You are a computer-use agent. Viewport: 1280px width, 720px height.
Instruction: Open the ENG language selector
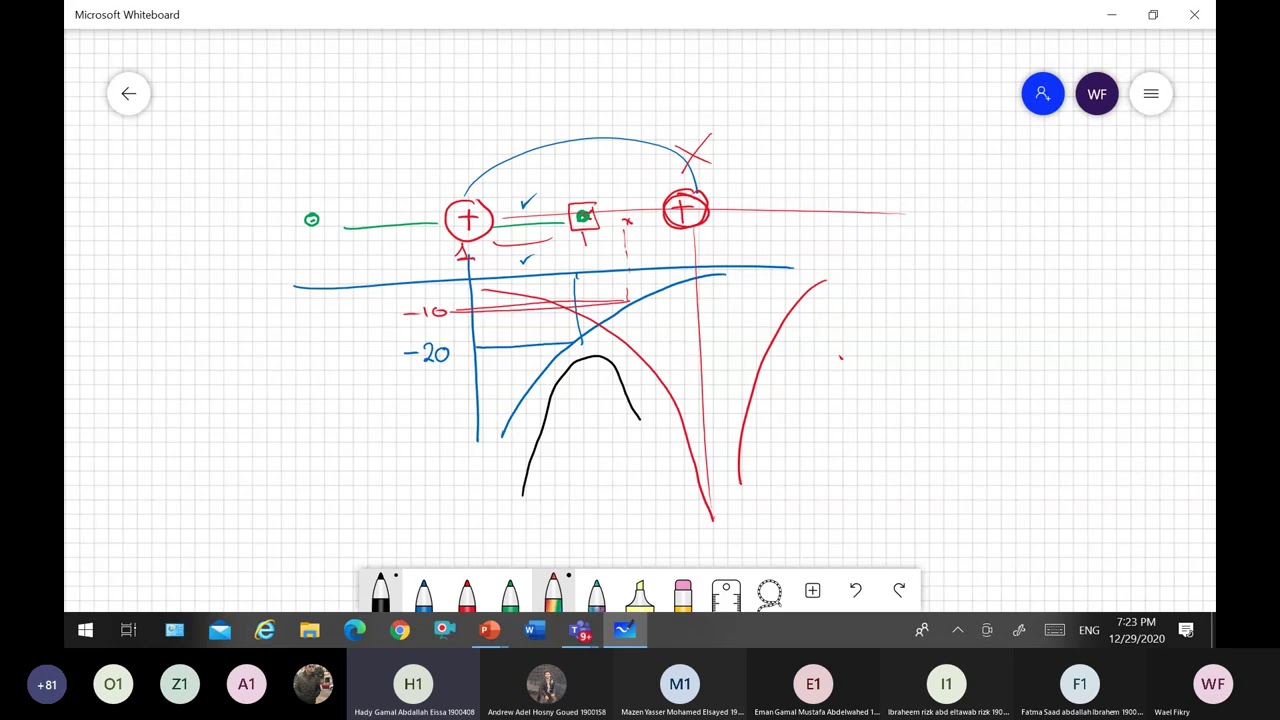click(1089, 630)
